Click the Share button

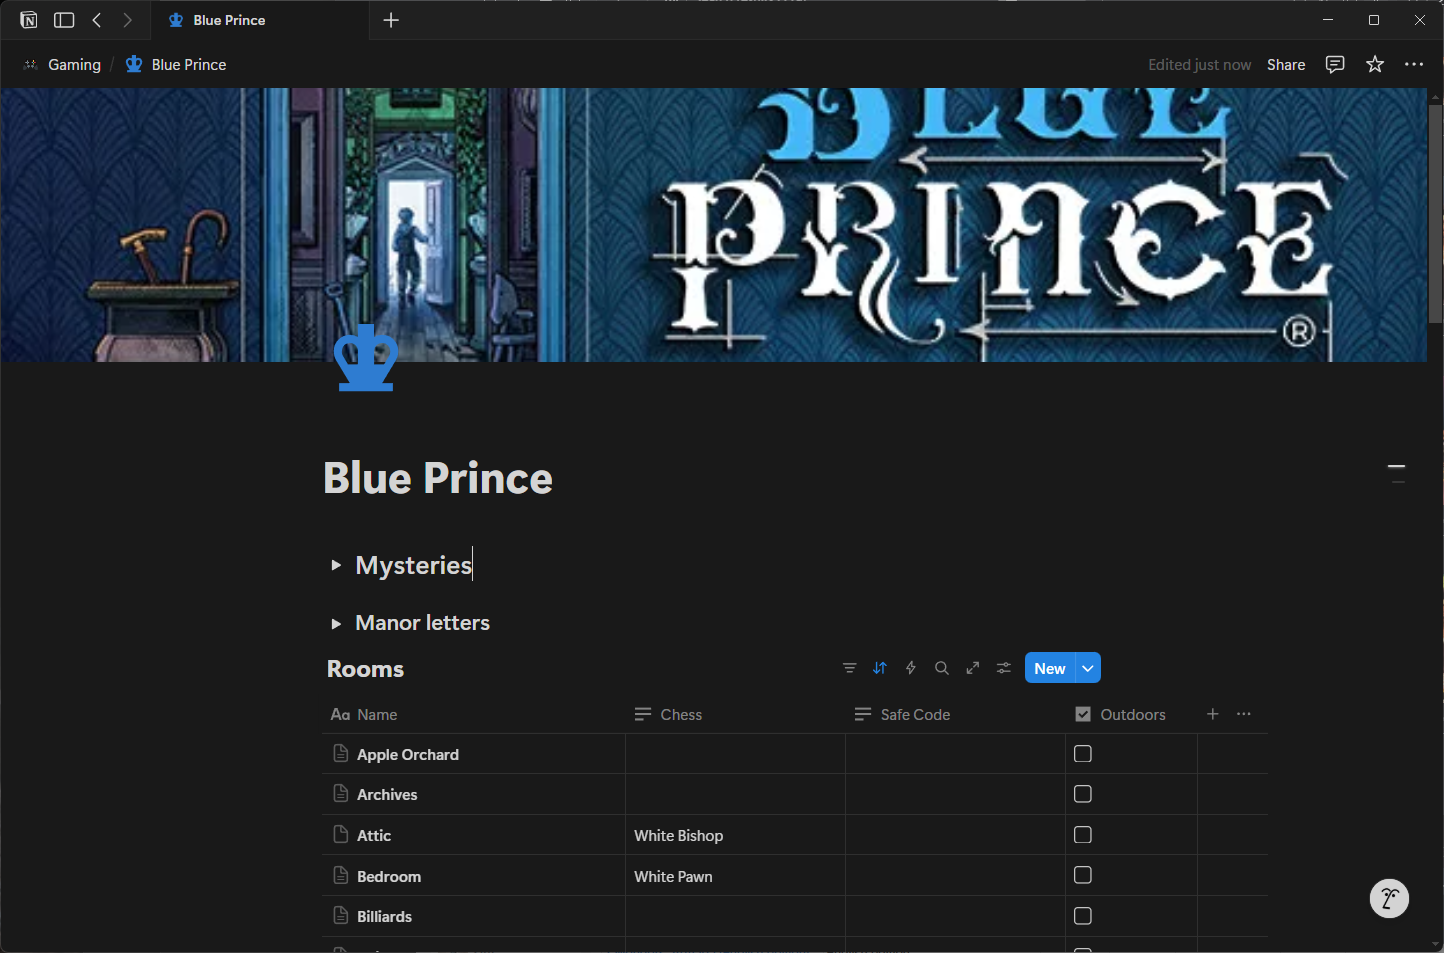pyautogui.click(x=1286, y=64)
